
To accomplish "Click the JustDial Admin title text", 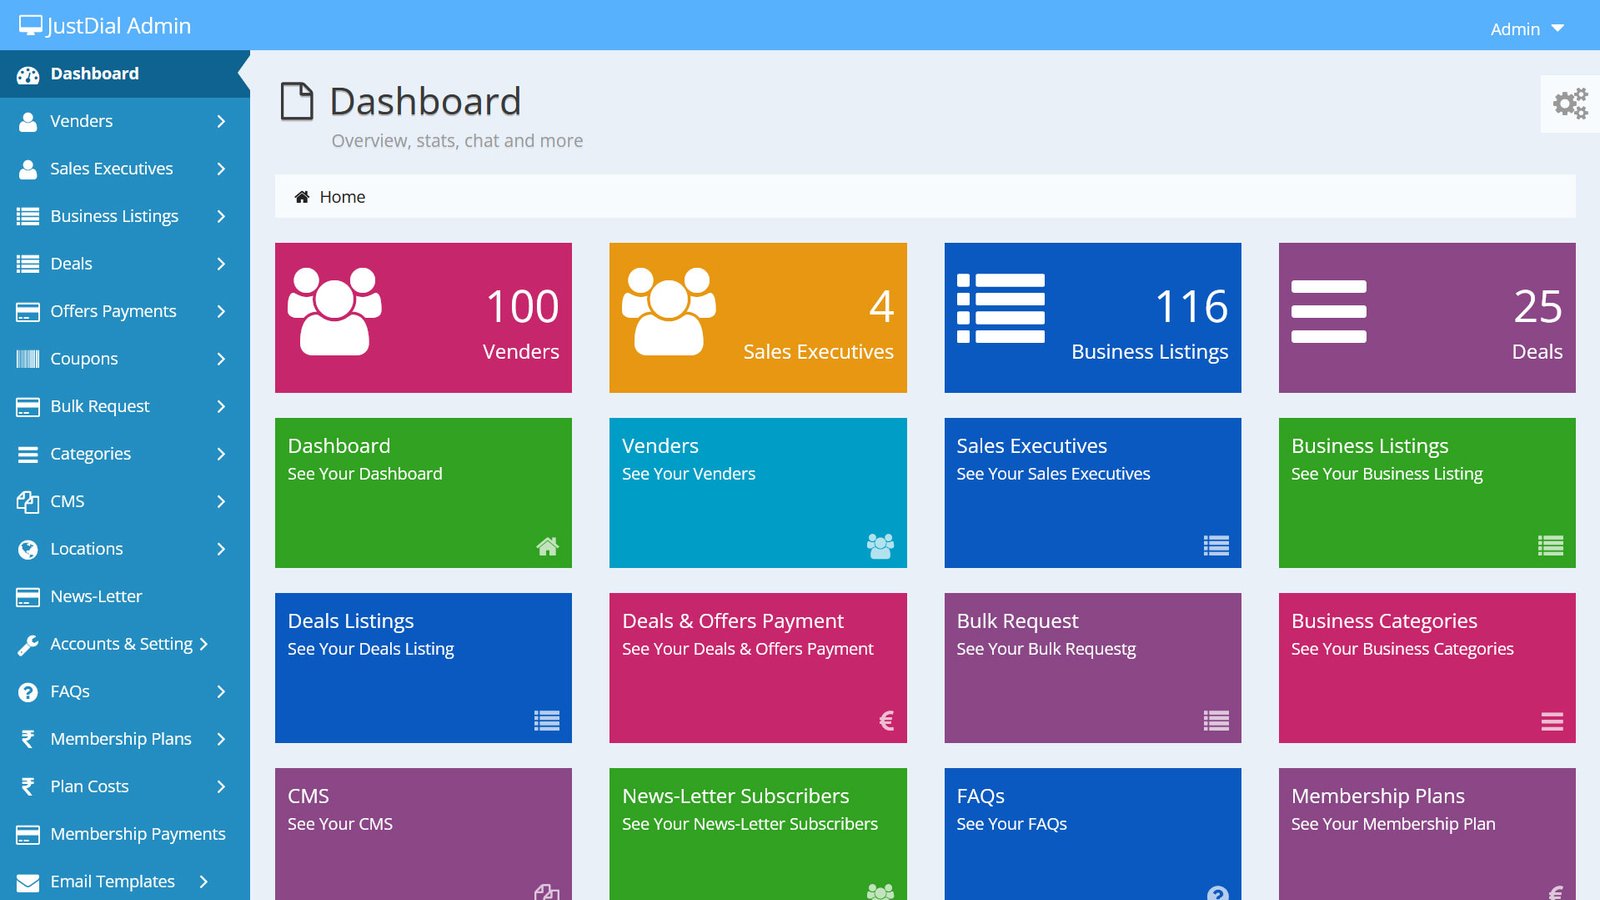I will [118, 26].
